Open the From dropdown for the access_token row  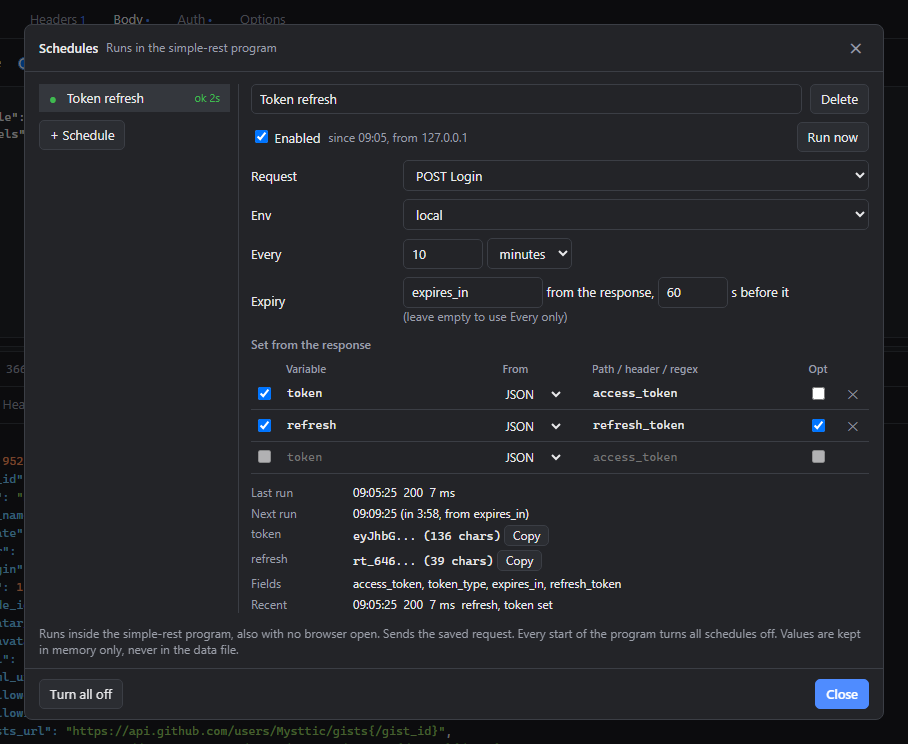point(533,394)
